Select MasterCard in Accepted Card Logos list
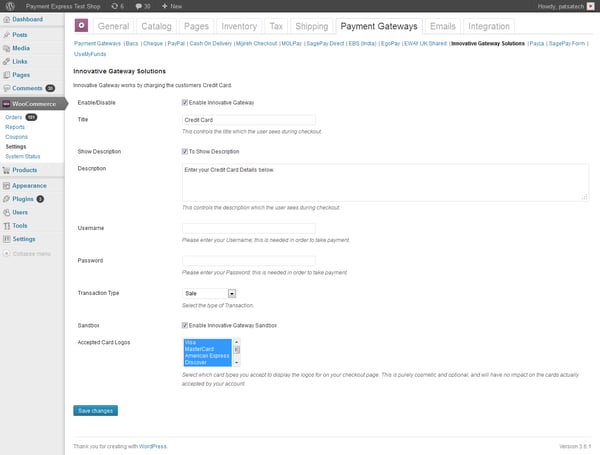The width and height of the screenshot is (600, 455). point(207,348)
